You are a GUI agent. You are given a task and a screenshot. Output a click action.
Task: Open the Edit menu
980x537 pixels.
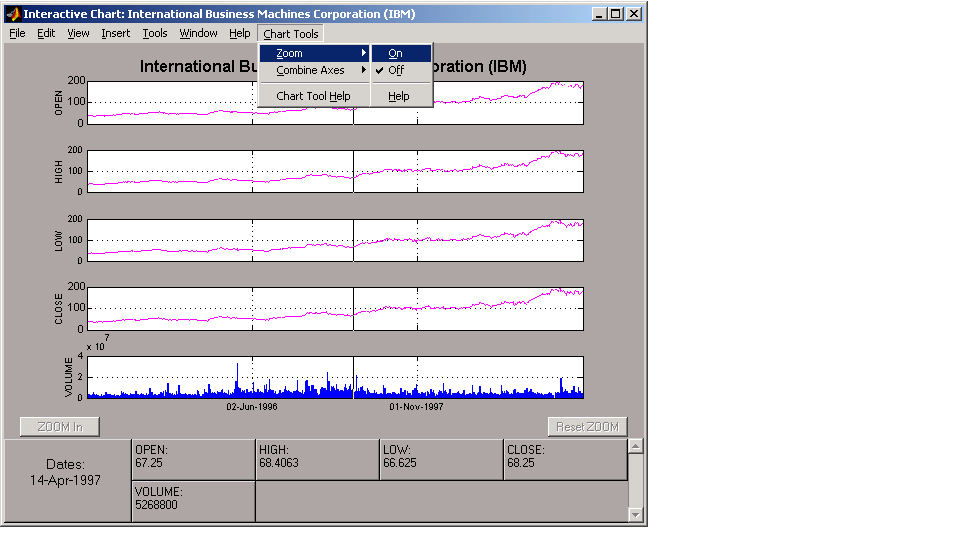pyautogui.click(x=46, y=34)
